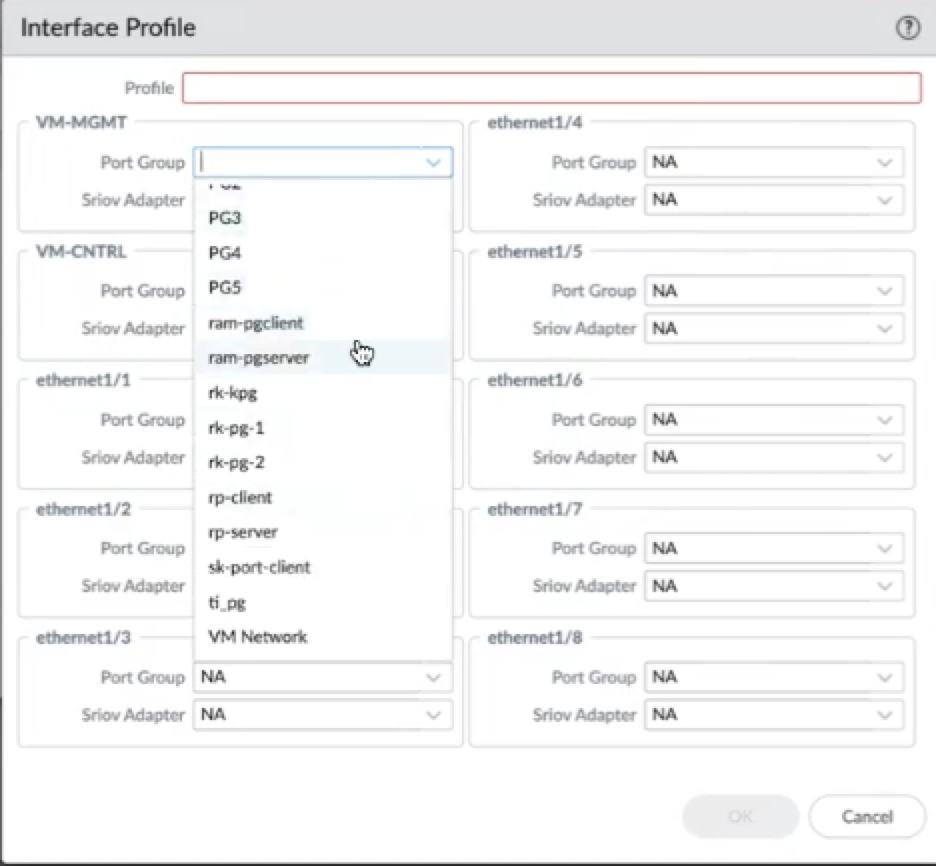The width and height of the screenshot is (936, 866).
Task: Select ti_pg from the list
Action: pos(227,602)
